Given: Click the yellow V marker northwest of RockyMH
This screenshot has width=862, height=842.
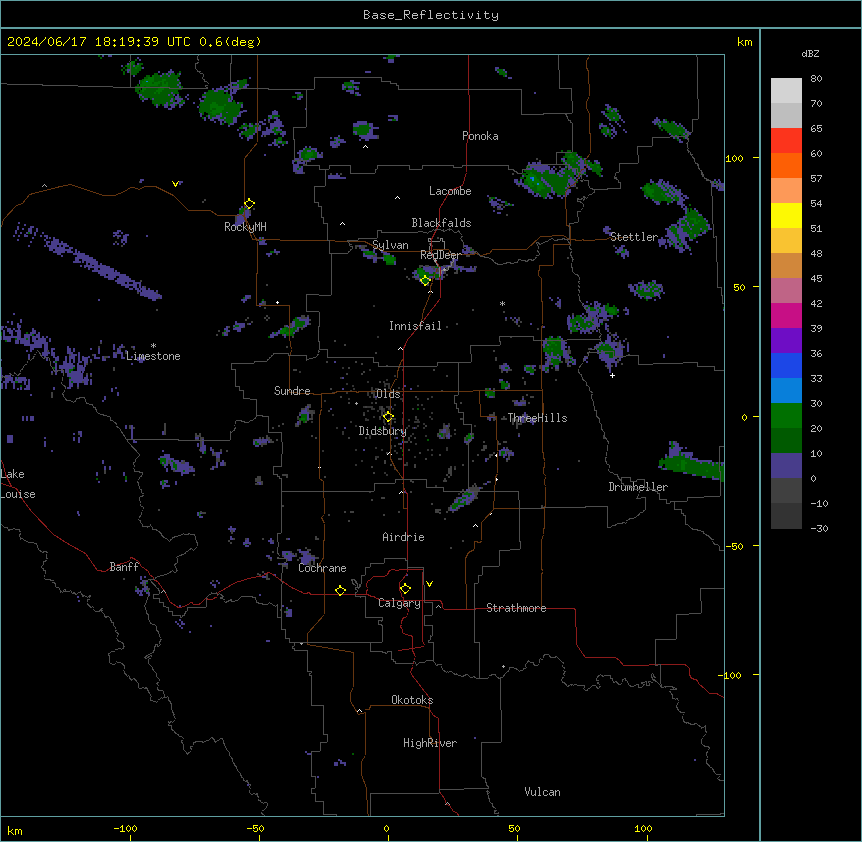Looking at the screenshot, I should point(175,184).
